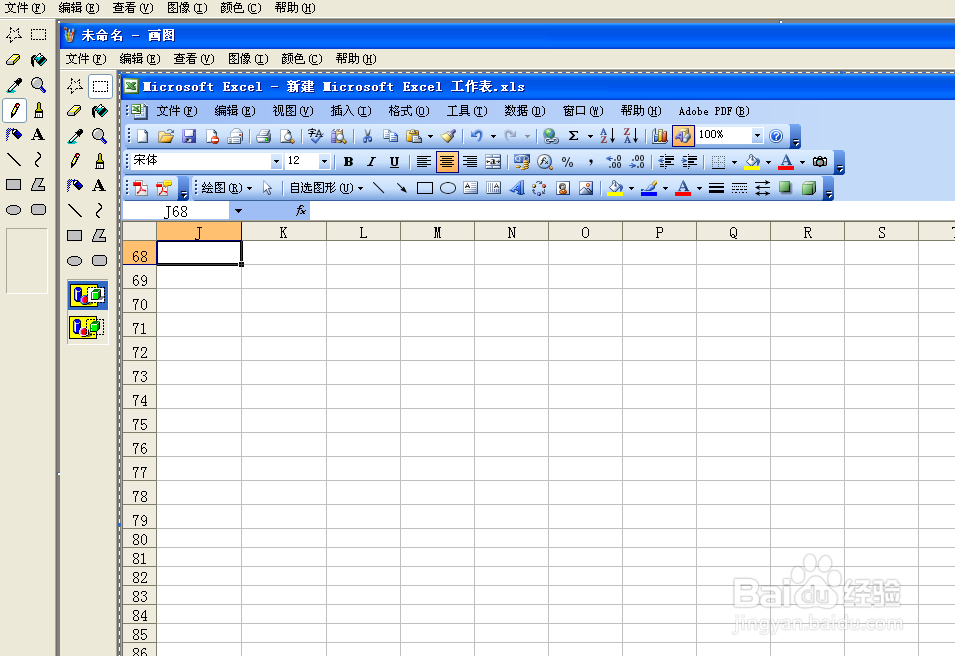This screenshot has height=656, width=955.
Task: Open the 自选图形(U) AutoShapes dropdown
Action: 326,188
